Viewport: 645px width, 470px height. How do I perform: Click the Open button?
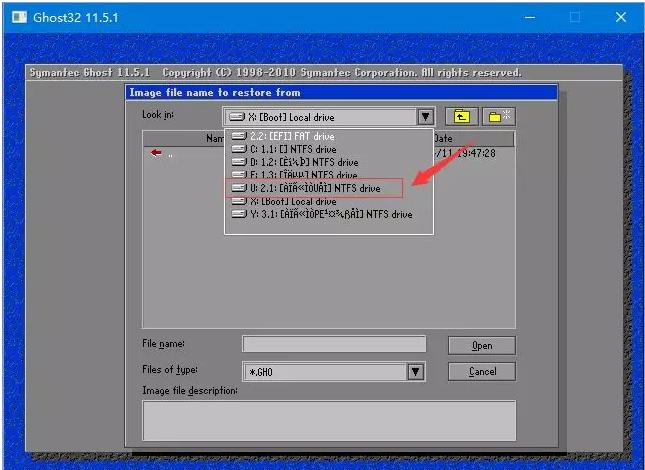pos(481,346)
